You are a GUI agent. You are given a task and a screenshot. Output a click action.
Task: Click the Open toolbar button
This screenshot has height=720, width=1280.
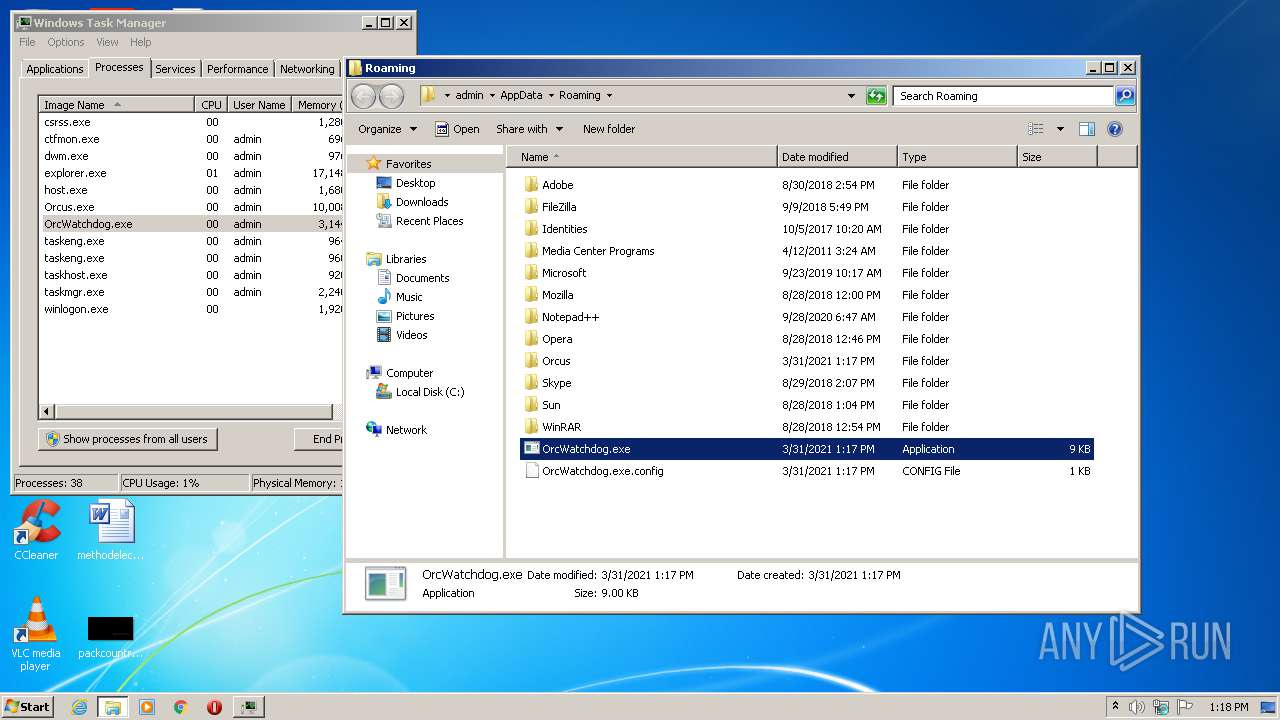457,129
